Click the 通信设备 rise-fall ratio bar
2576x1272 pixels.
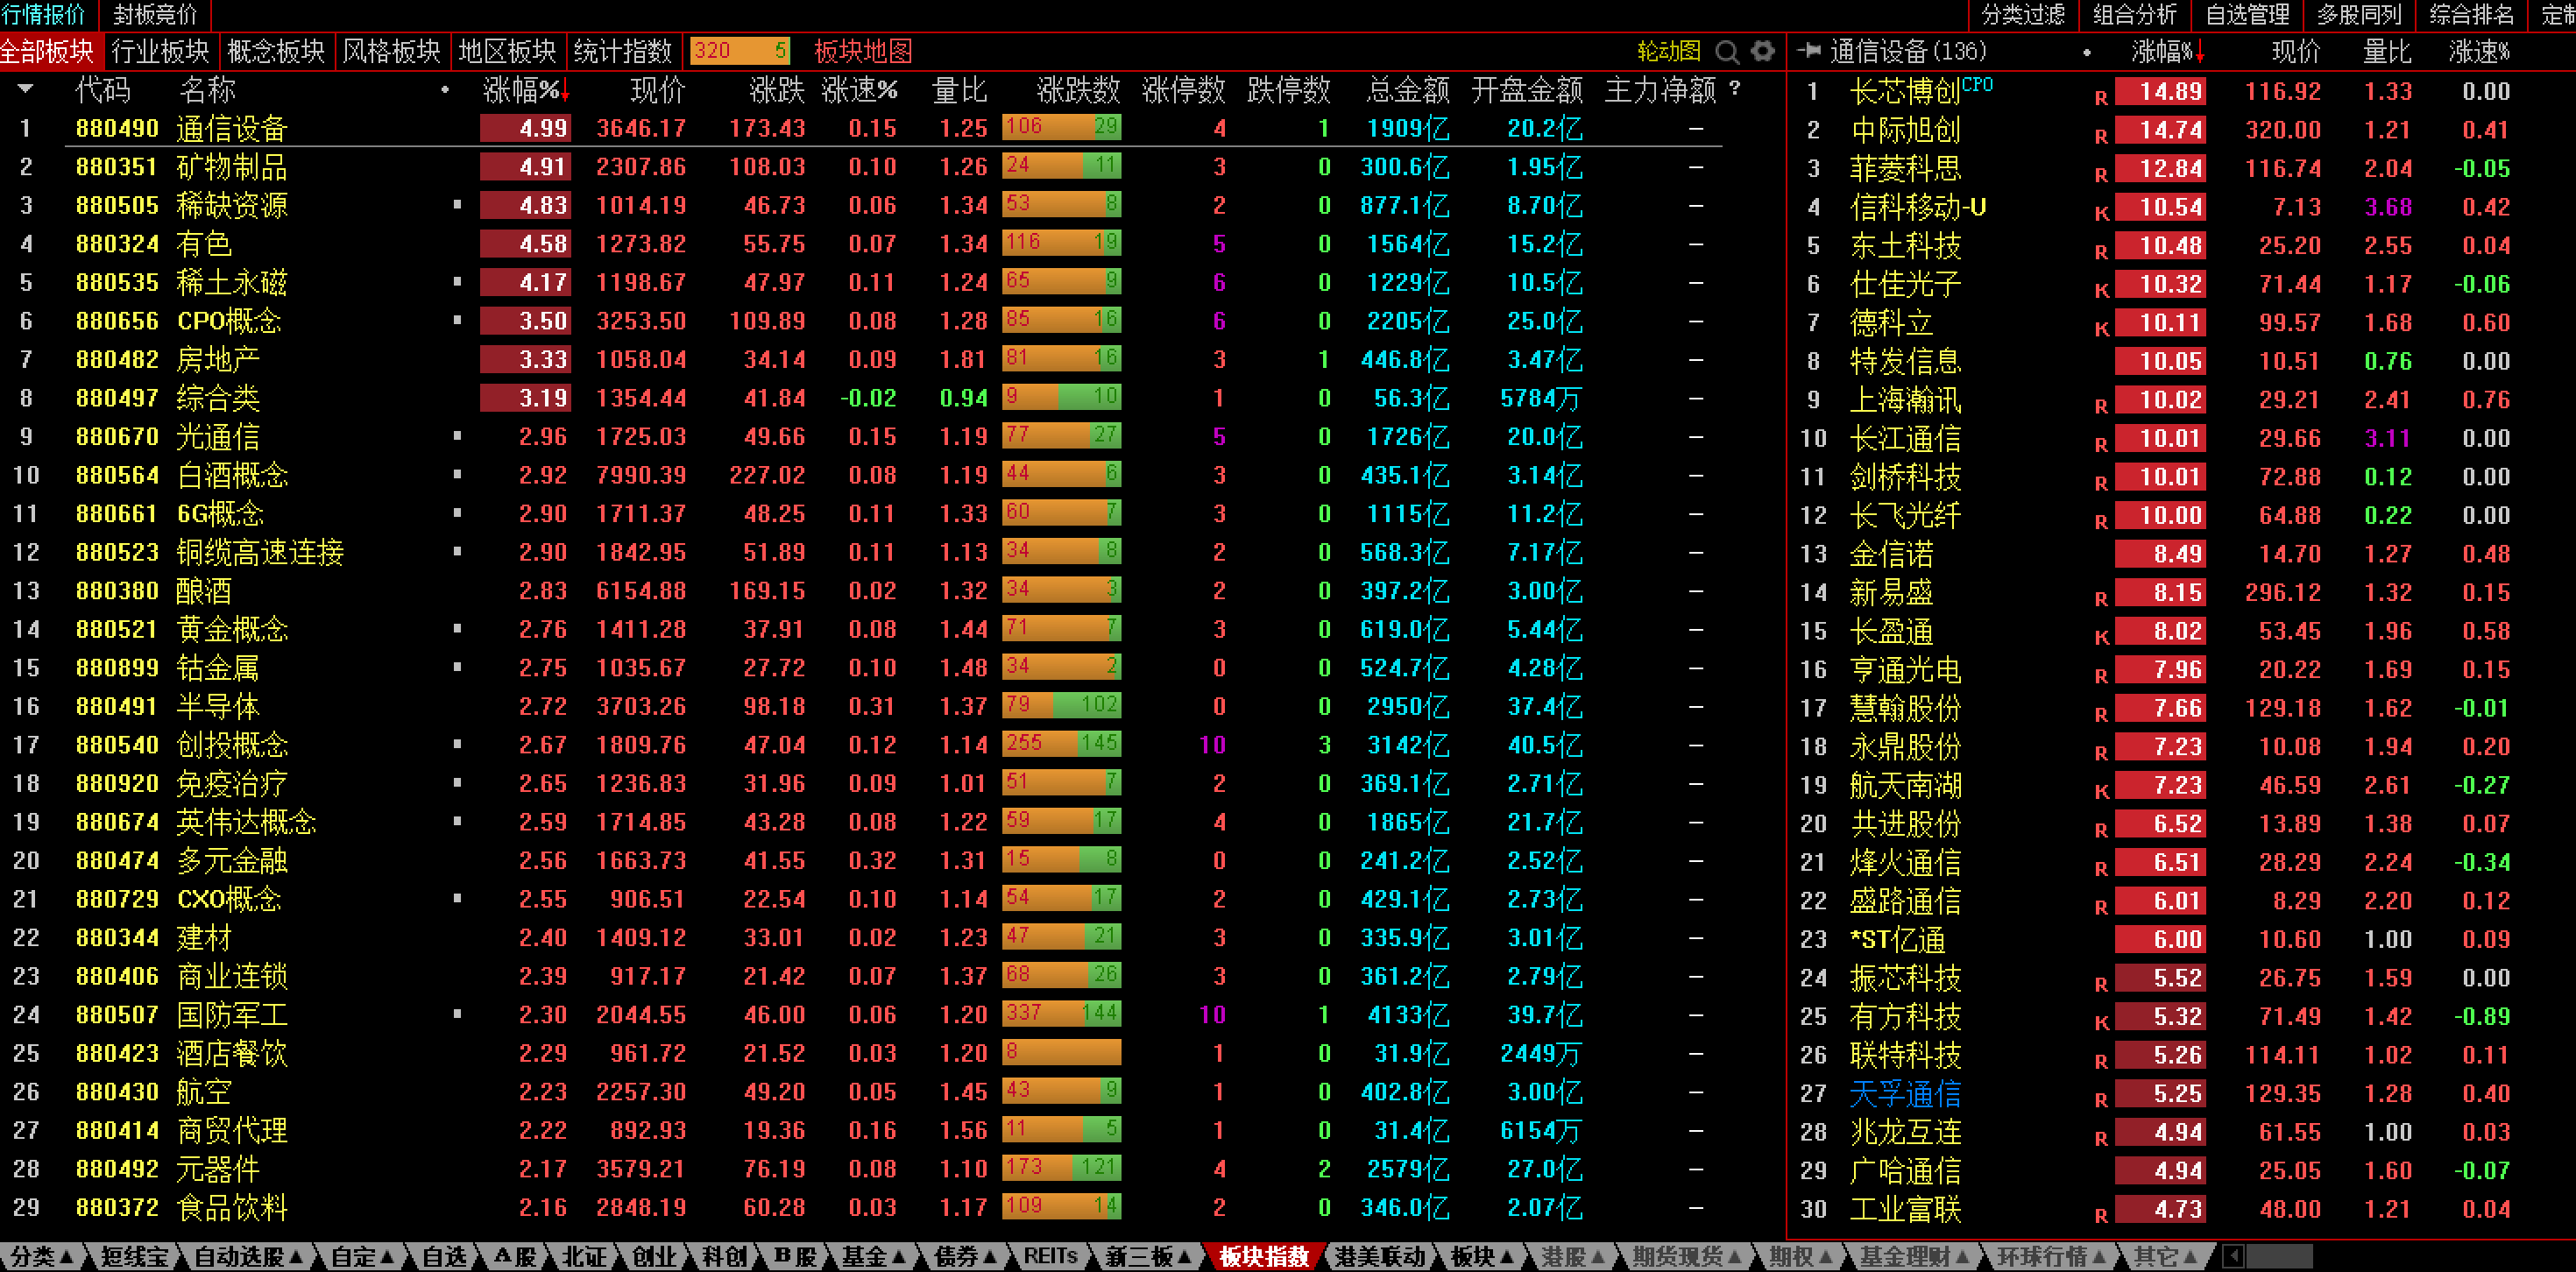[1061, 127]
